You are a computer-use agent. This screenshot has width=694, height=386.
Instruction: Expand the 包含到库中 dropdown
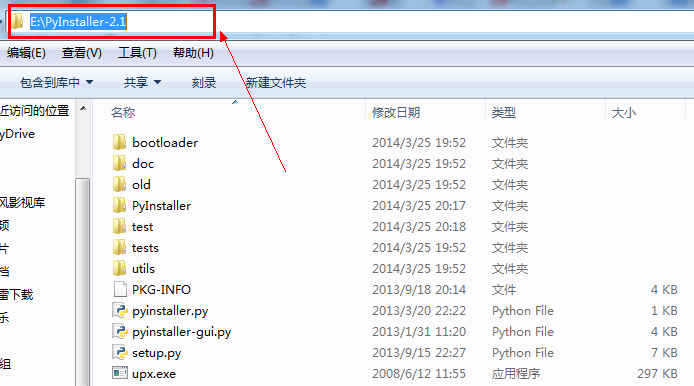(56, 82)
